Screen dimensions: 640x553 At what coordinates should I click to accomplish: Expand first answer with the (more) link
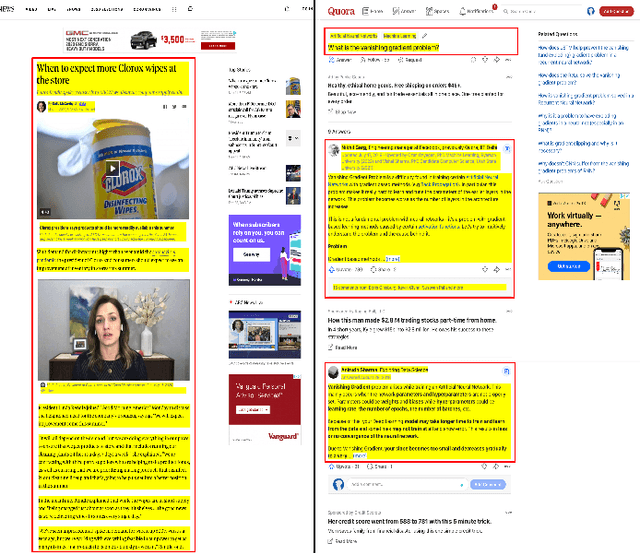[393, 259]
